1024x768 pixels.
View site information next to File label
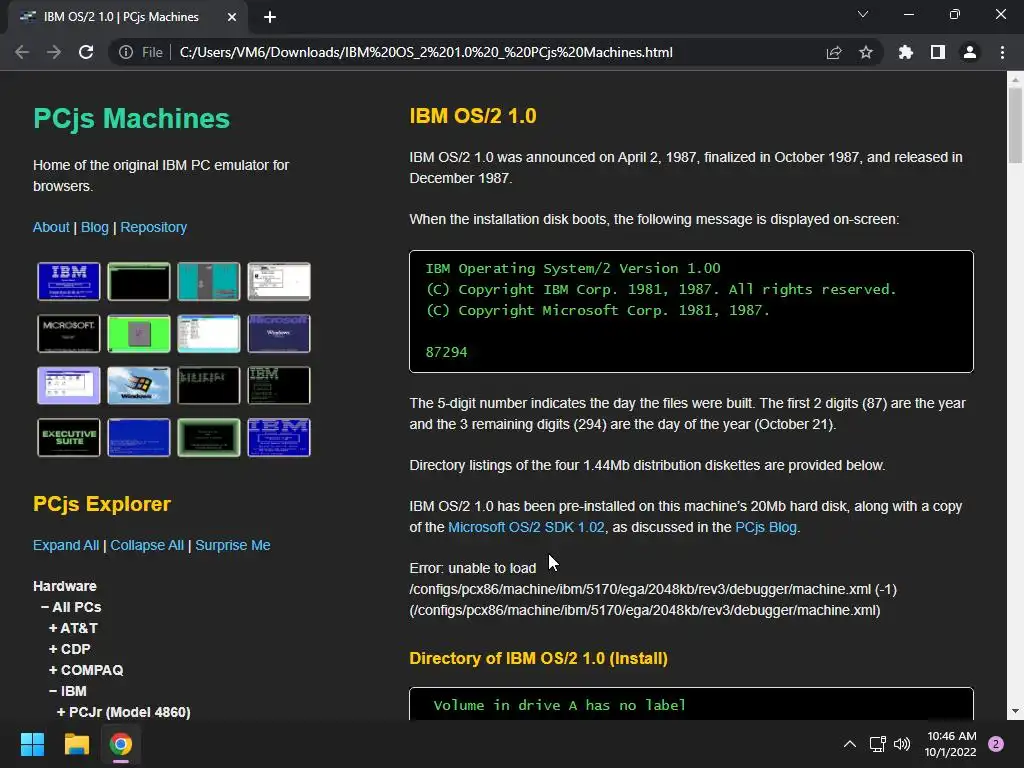pyautogui.click(x=126, y=52)
